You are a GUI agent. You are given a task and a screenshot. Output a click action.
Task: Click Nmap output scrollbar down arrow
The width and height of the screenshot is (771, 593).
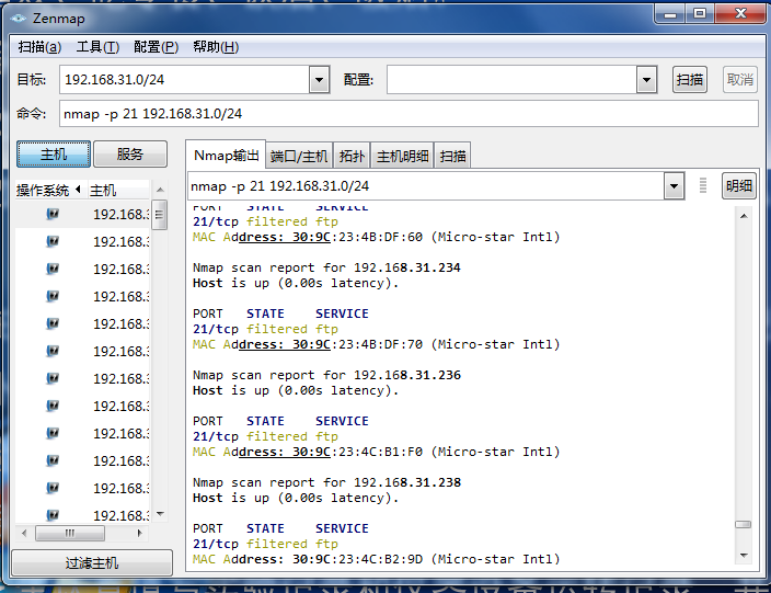(744, 556)
